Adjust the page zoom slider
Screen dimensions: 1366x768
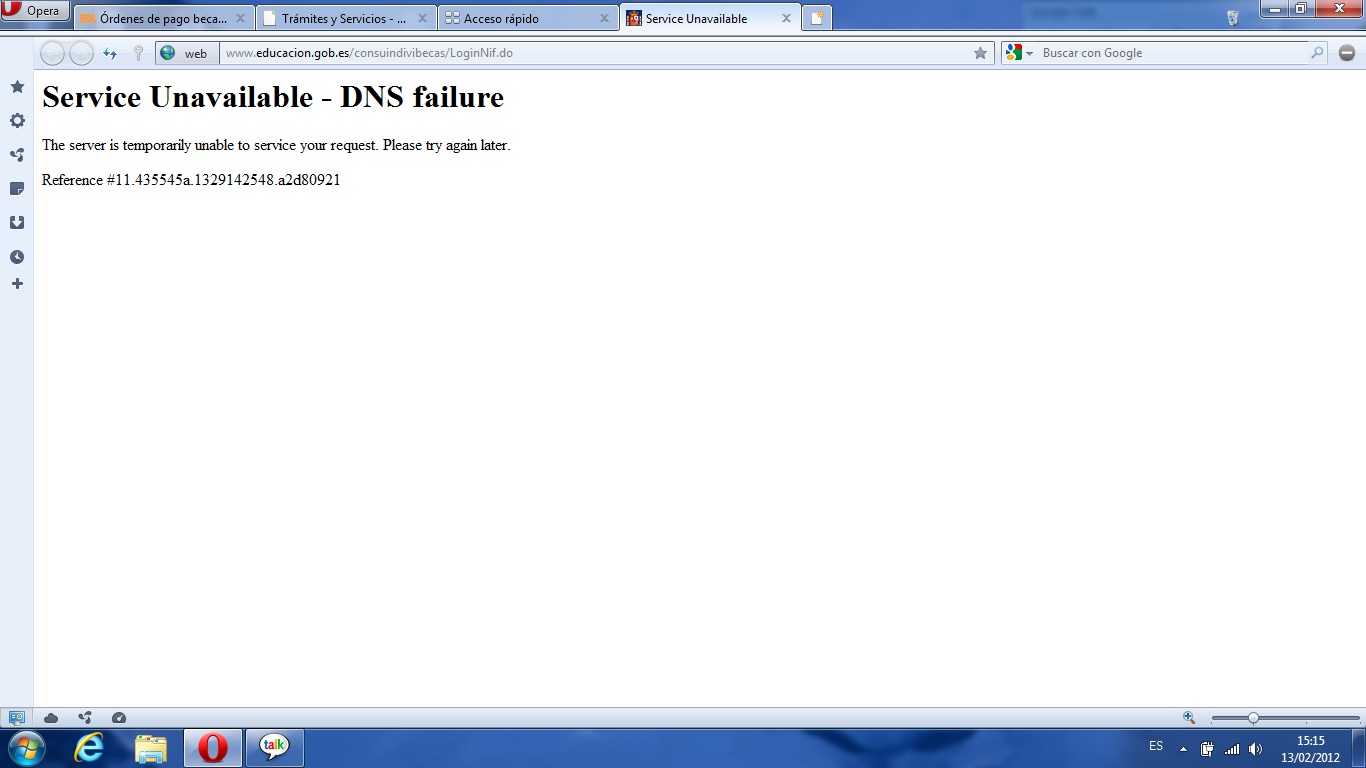[1285, 718]
